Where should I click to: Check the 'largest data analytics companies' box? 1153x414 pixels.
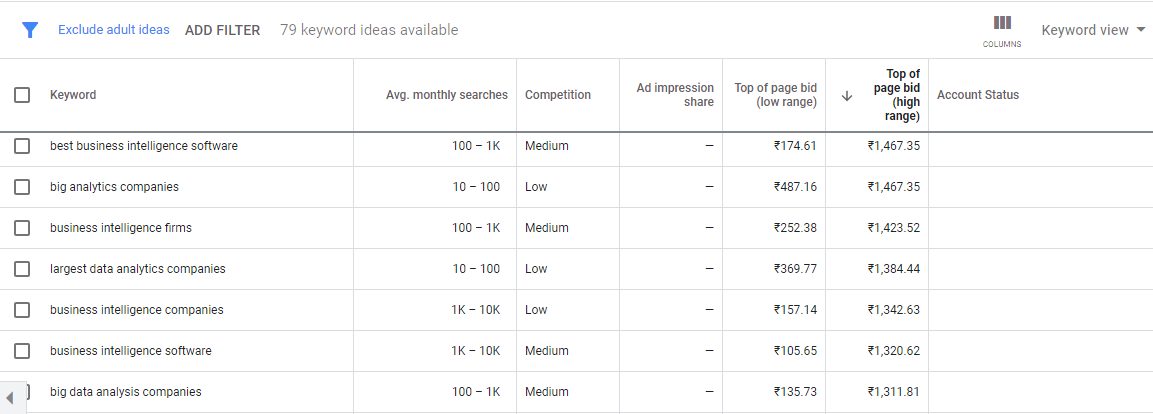point(22,269)
